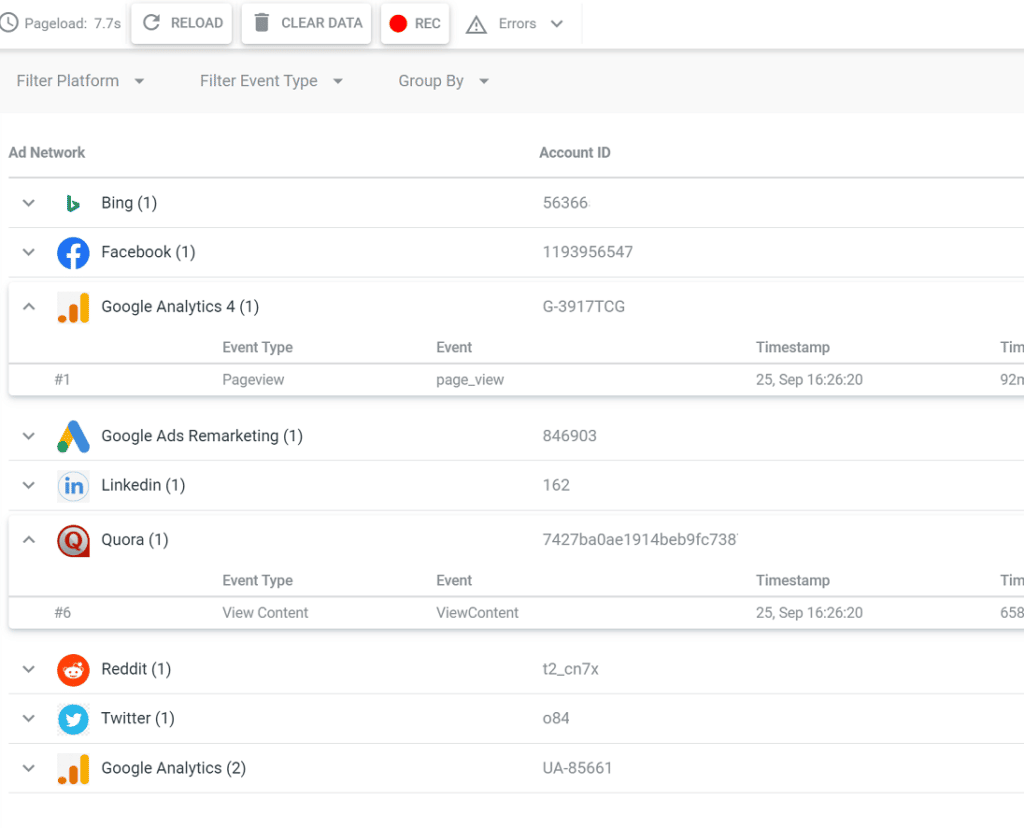The height and width of the screenshot is (828, 1024).
Task: Click the Bing account ID 56366
Action: click(566, 203)
